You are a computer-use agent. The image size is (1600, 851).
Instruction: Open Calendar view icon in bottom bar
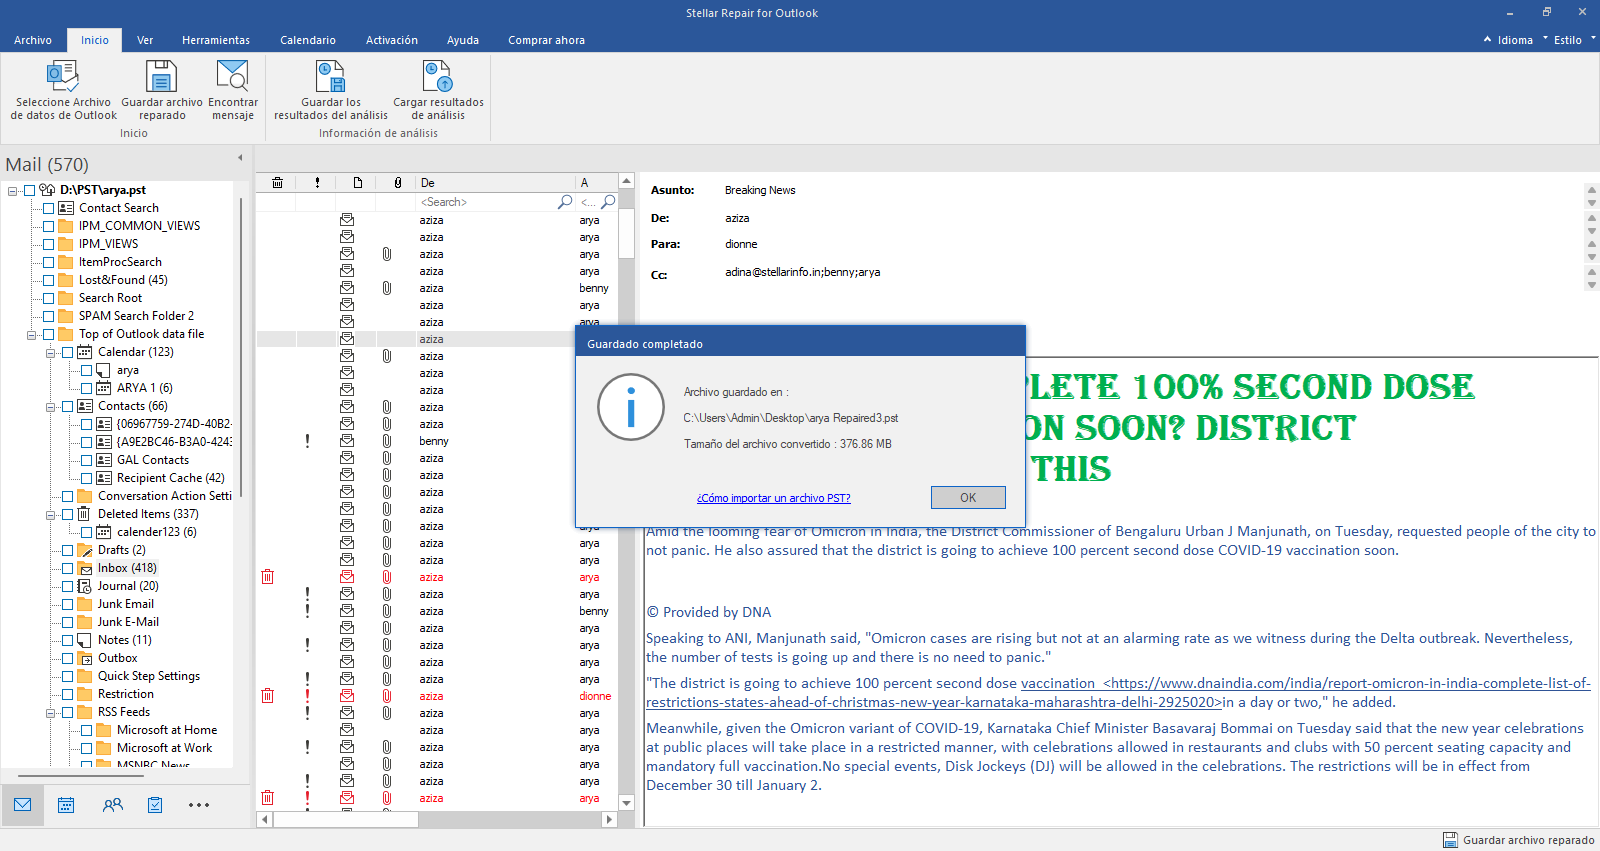(x=66, y=805)
